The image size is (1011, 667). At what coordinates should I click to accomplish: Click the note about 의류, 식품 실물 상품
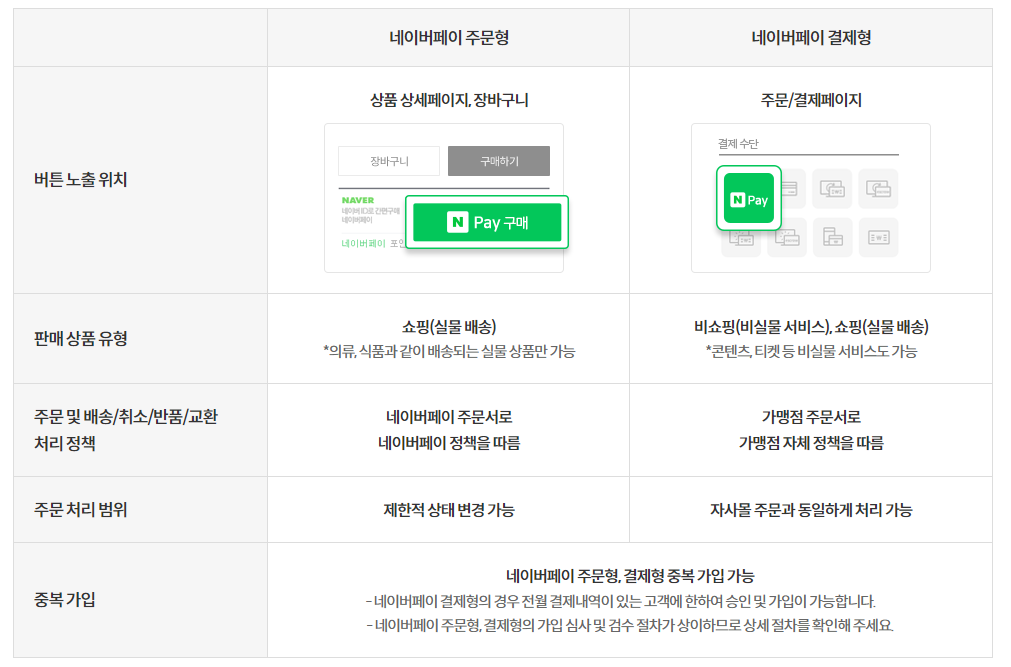point(449,351)
